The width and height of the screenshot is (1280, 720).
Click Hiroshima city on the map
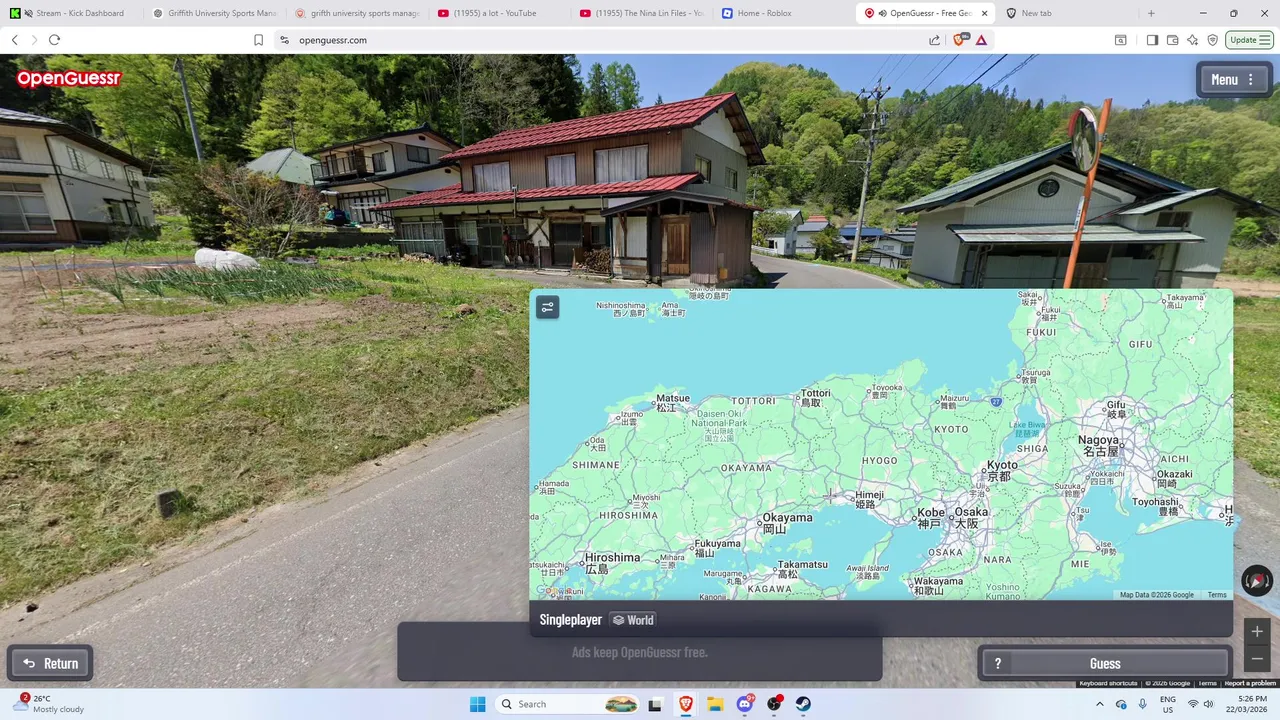pyautogui.click(x=611, y=562)
